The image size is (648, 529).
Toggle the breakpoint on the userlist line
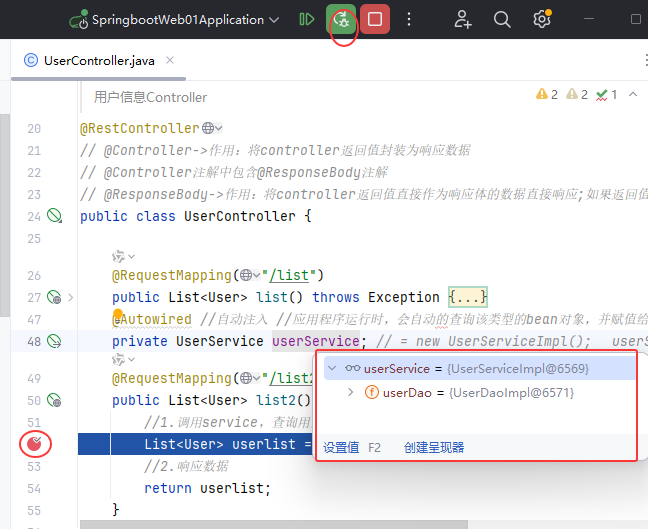click(x=36, y=443)
